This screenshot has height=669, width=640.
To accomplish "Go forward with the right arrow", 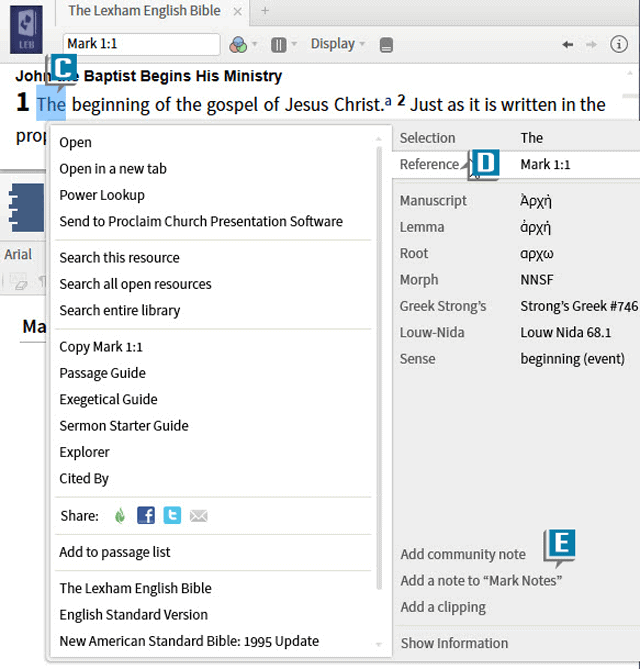I will tap(591, 44).
